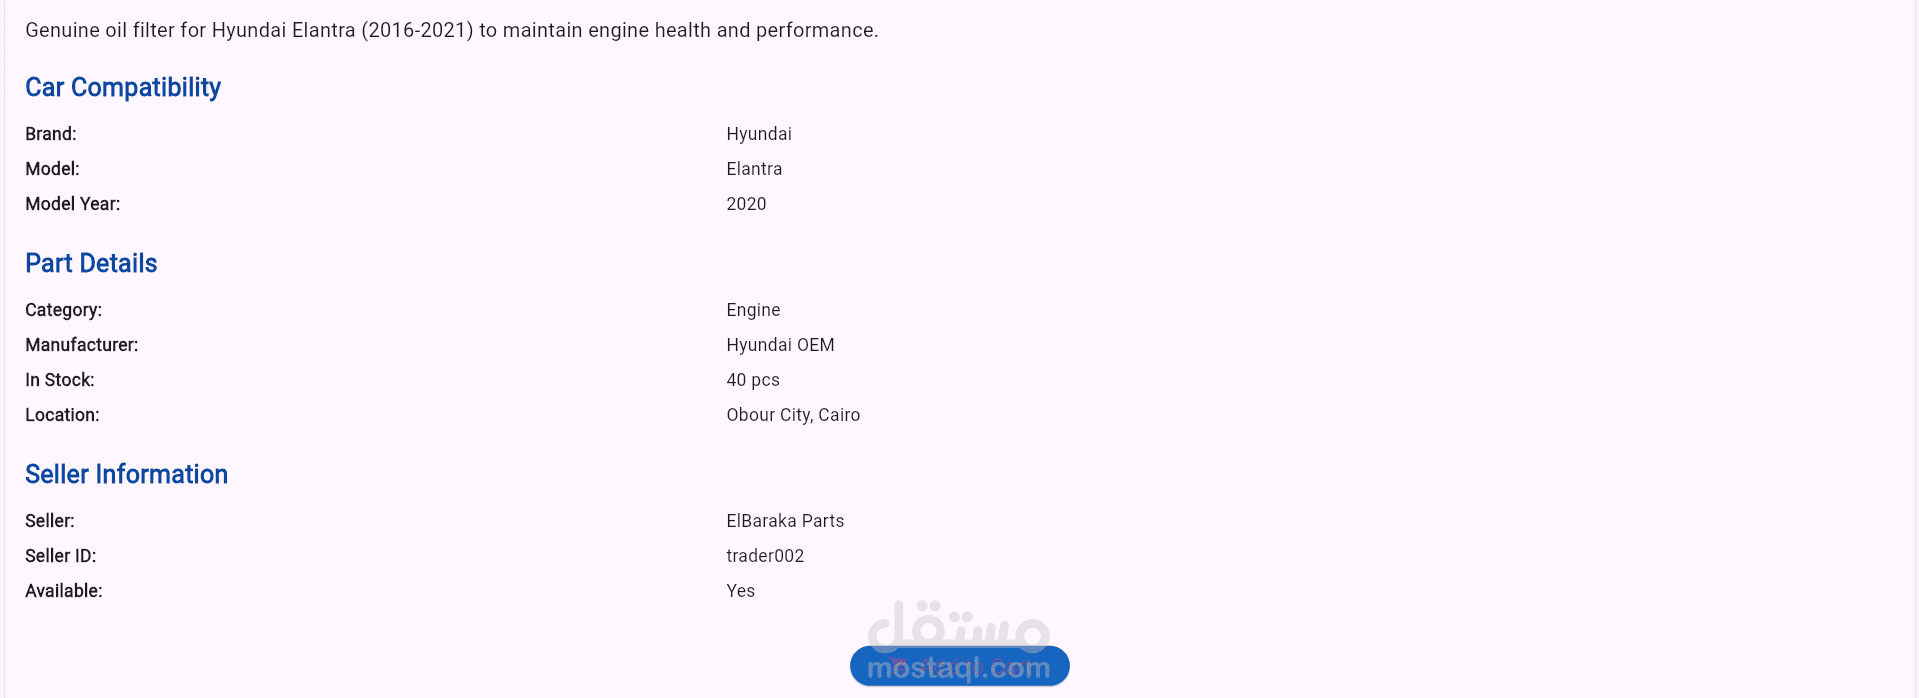Click the Yes availability value
Screen dimensions: 1919x698
click(740, 591)
